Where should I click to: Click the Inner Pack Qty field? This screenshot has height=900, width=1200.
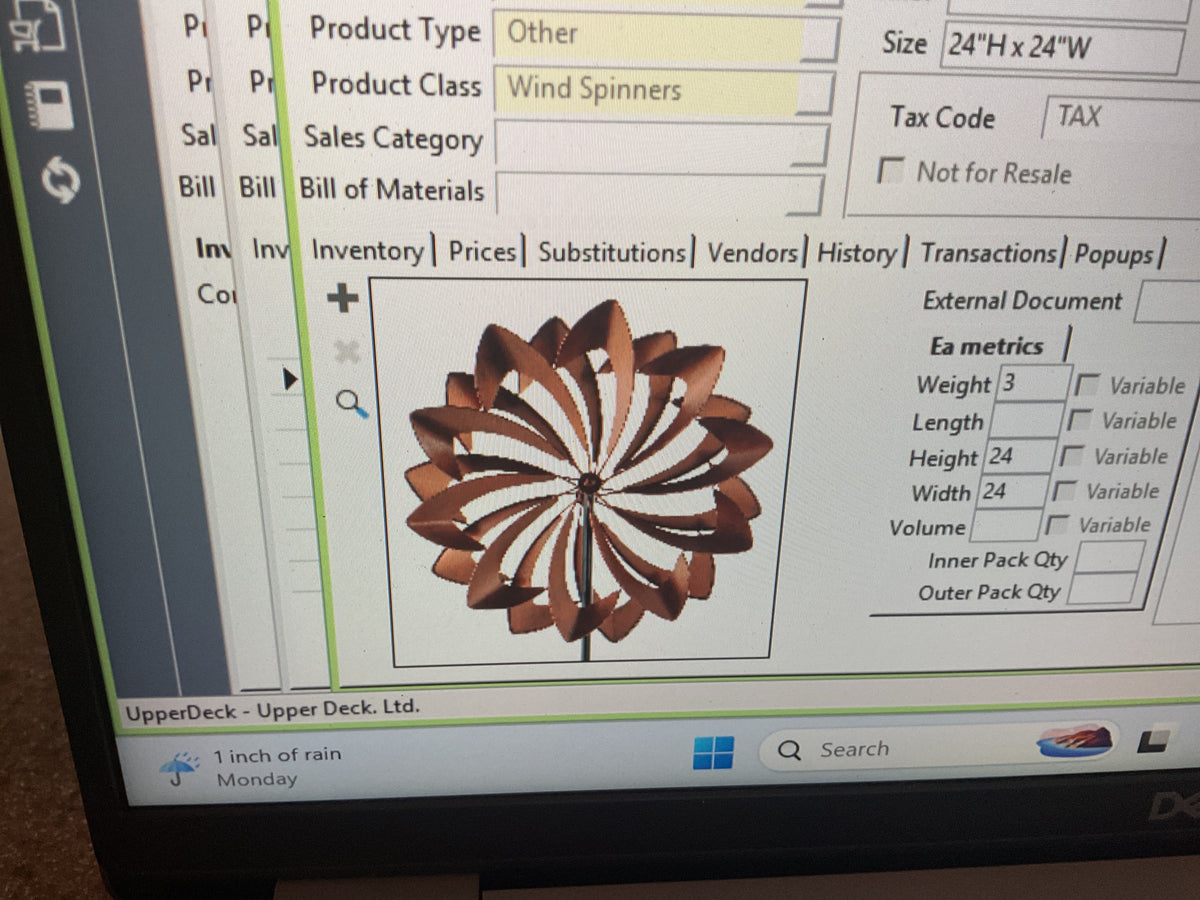click(1107, 557)
